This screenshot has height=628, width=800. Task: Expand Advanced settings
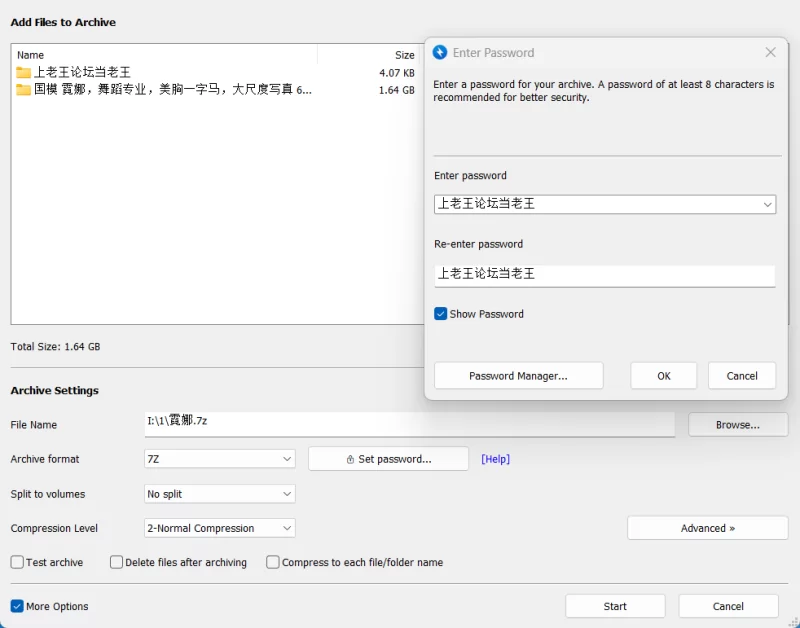click(708, 528)
